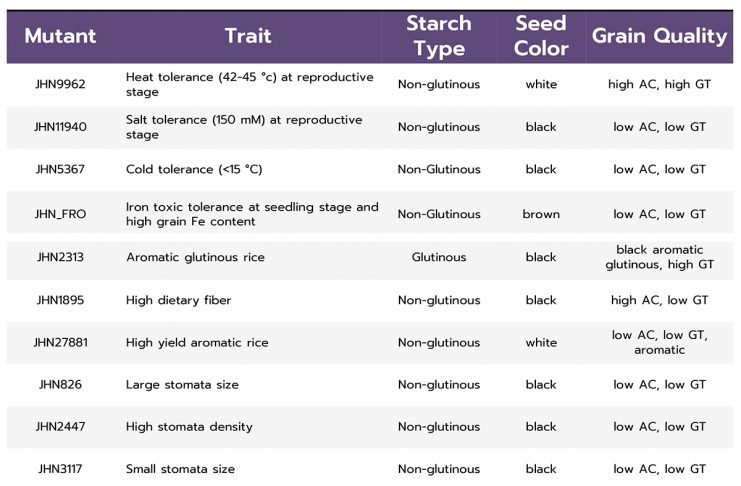Click the Seed Color column header

[541, 36]
